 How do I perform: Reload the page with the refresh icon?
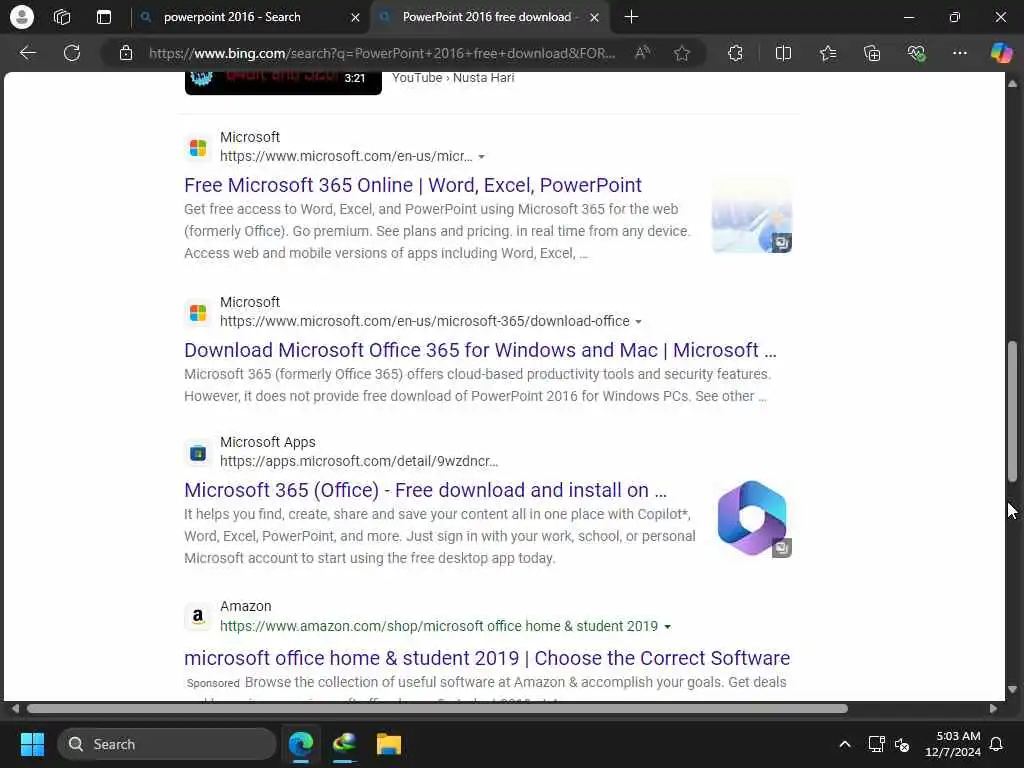coord(72,53)
